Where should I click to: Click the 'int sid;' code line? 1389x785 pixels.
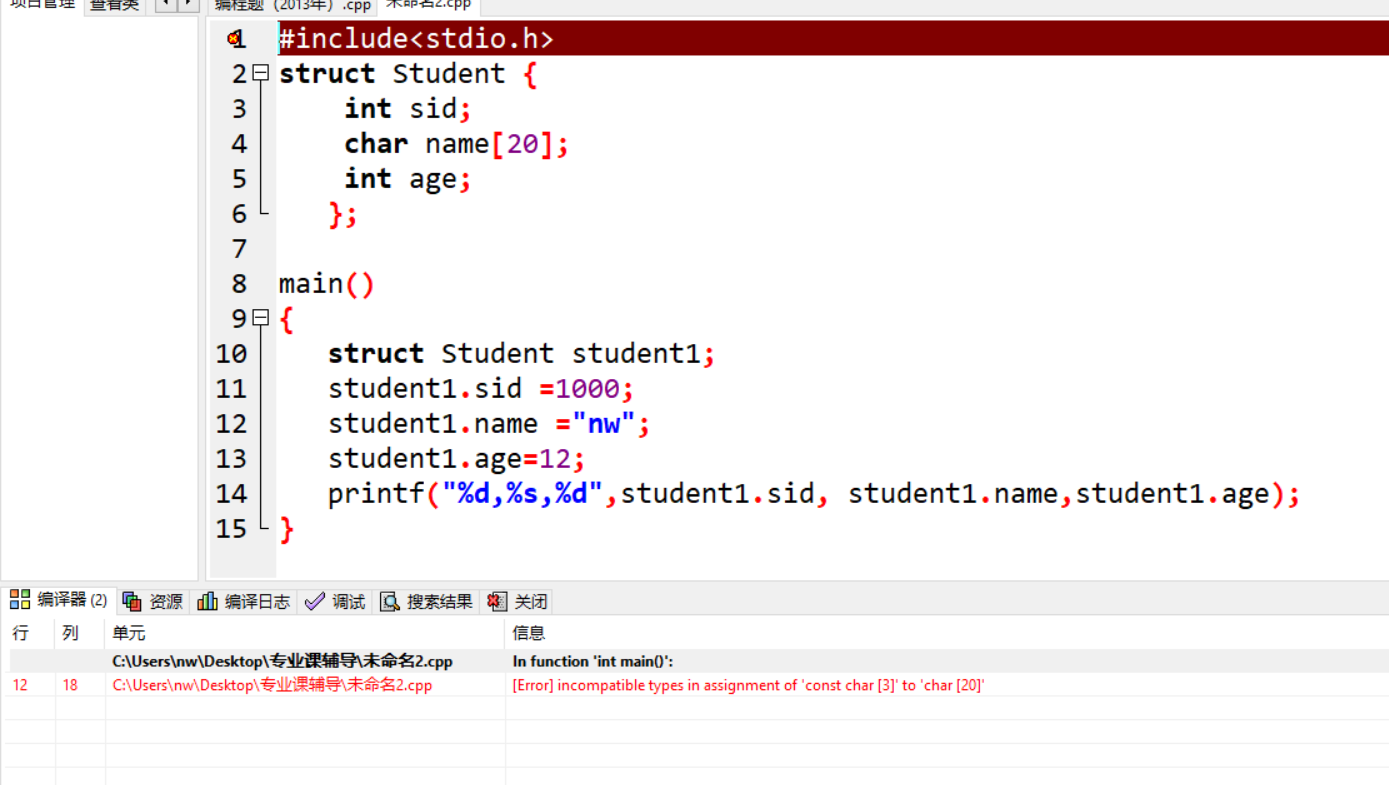(x=408, y=109)
